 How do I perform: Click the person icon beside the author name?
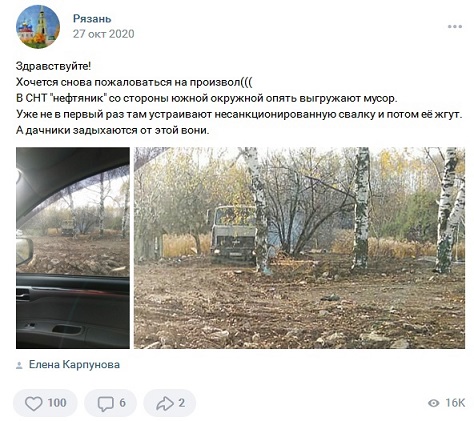click(x=19, y=365)
